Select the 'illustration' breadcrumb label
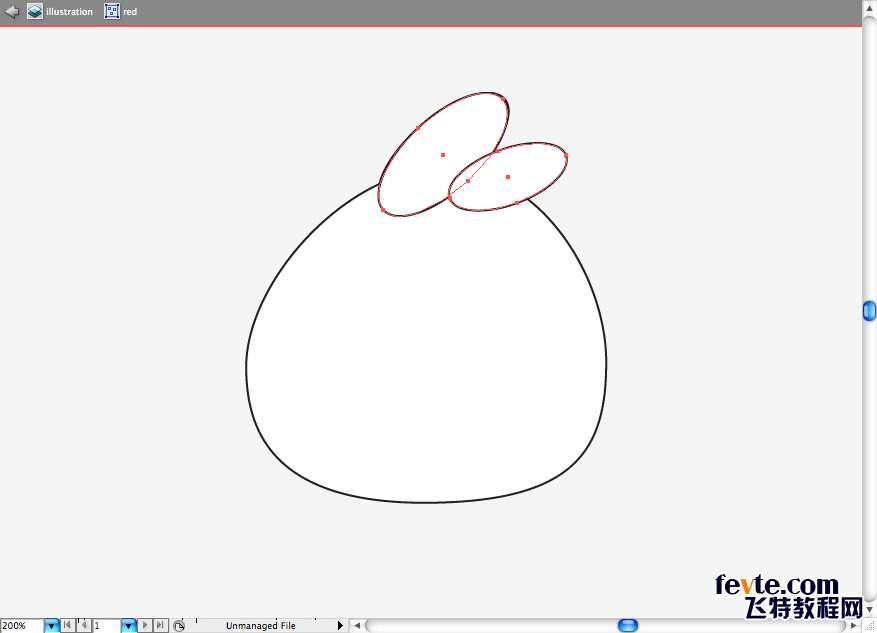 69,12
